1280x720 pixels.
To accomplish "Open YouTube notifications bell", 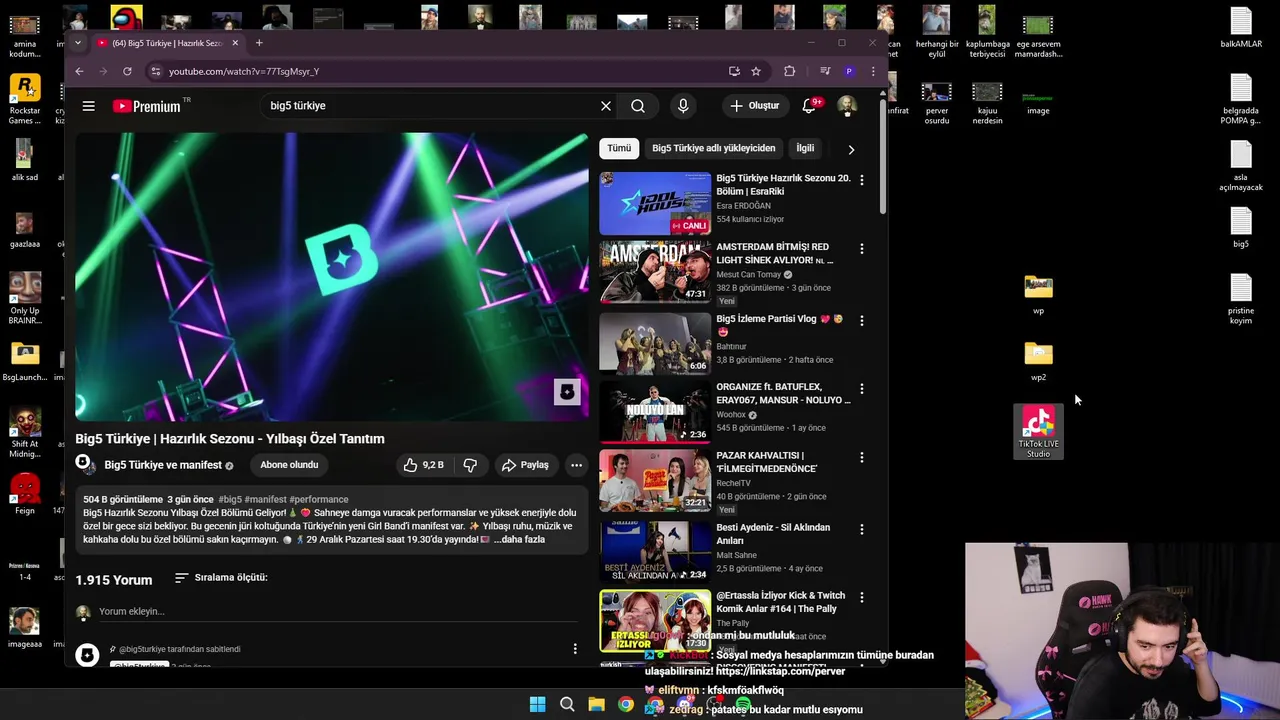I will coord(809,106).
